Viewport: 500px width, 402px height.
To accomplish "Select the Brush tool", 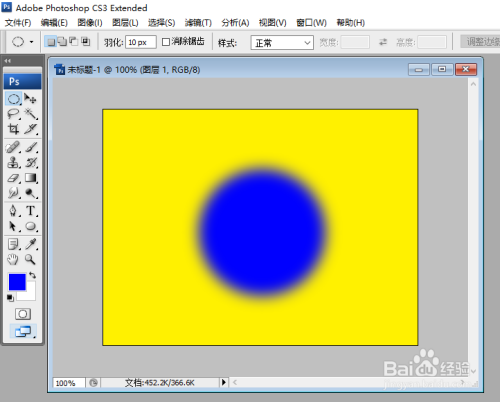I will coord(31,147).
